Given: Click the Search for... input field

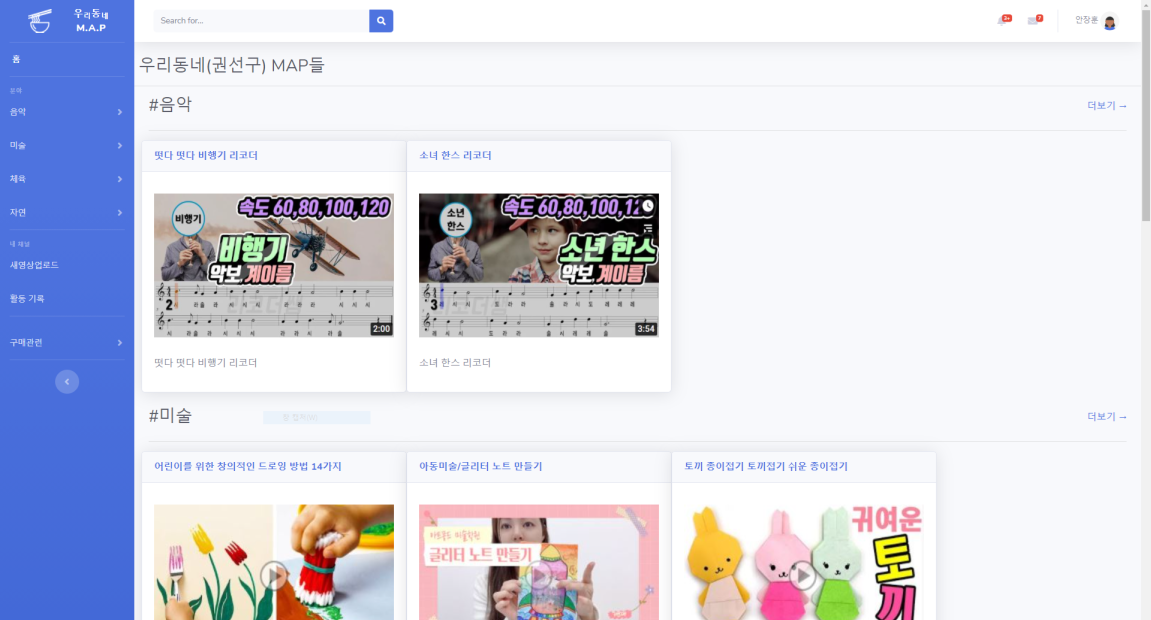Looking at the screenshot, I should [261, 21].
